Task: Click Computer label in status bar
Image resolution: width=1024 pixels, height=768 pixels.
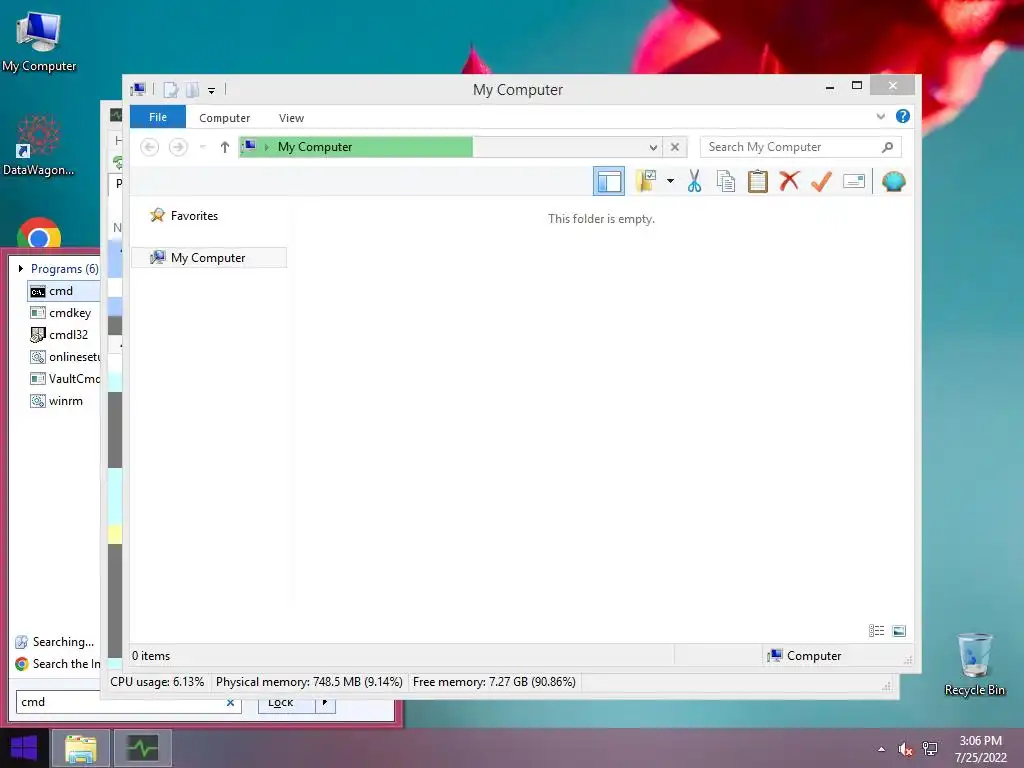Action: [814, 656]
